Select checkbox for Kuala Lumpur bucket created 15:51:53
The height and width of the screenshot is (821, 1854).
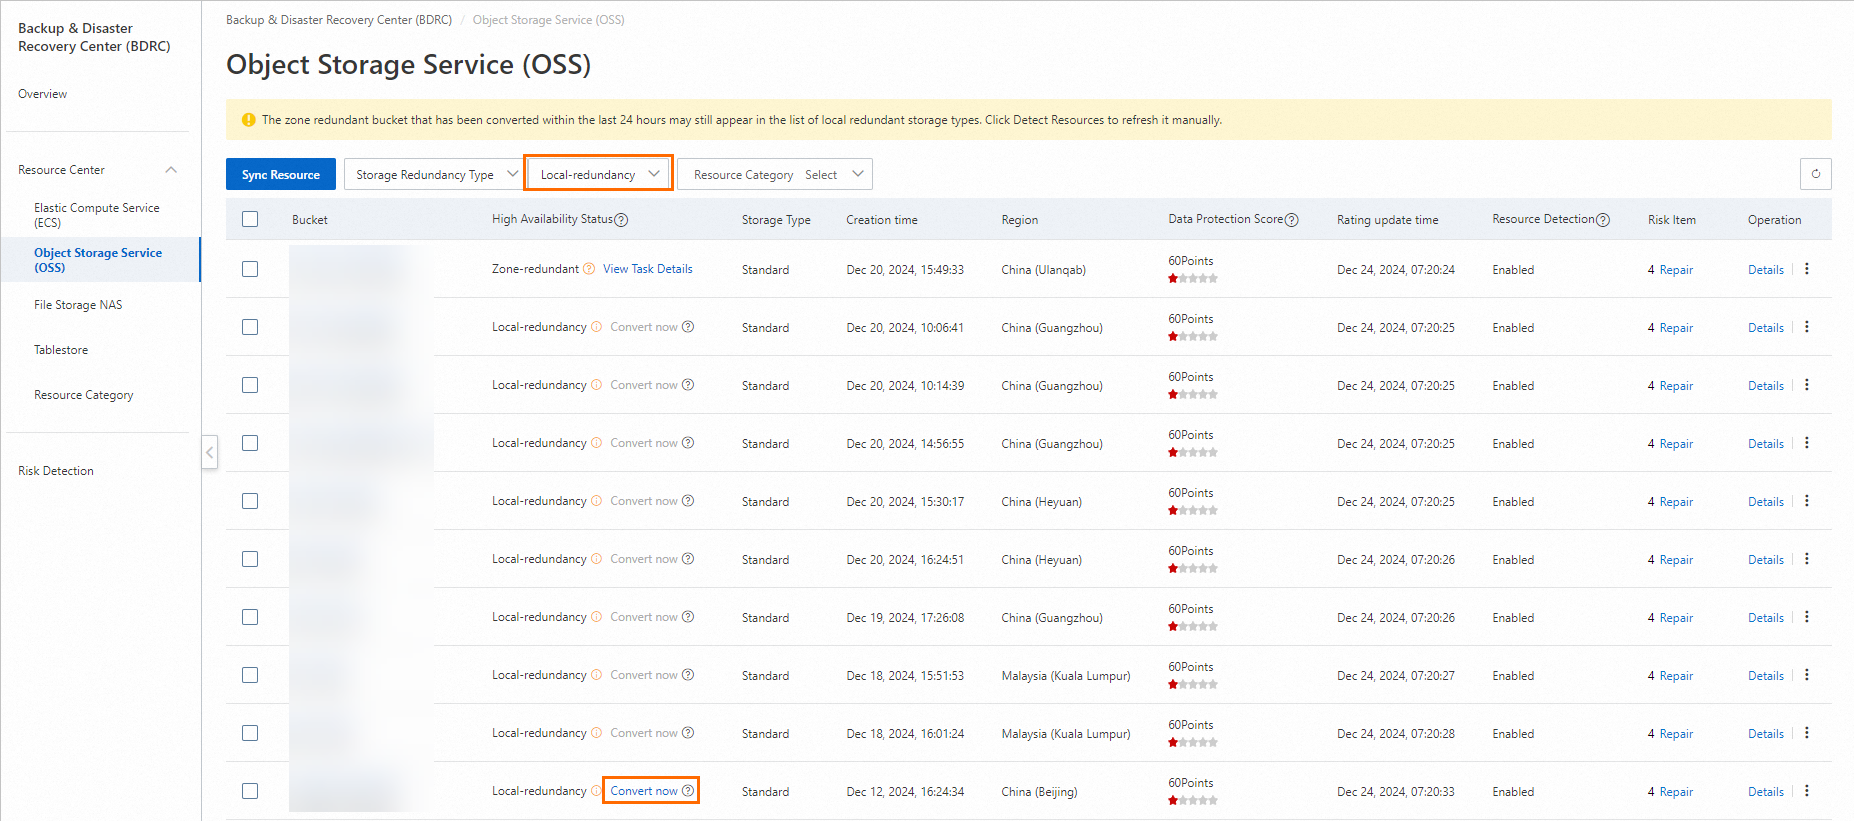(x=250, y=675)
